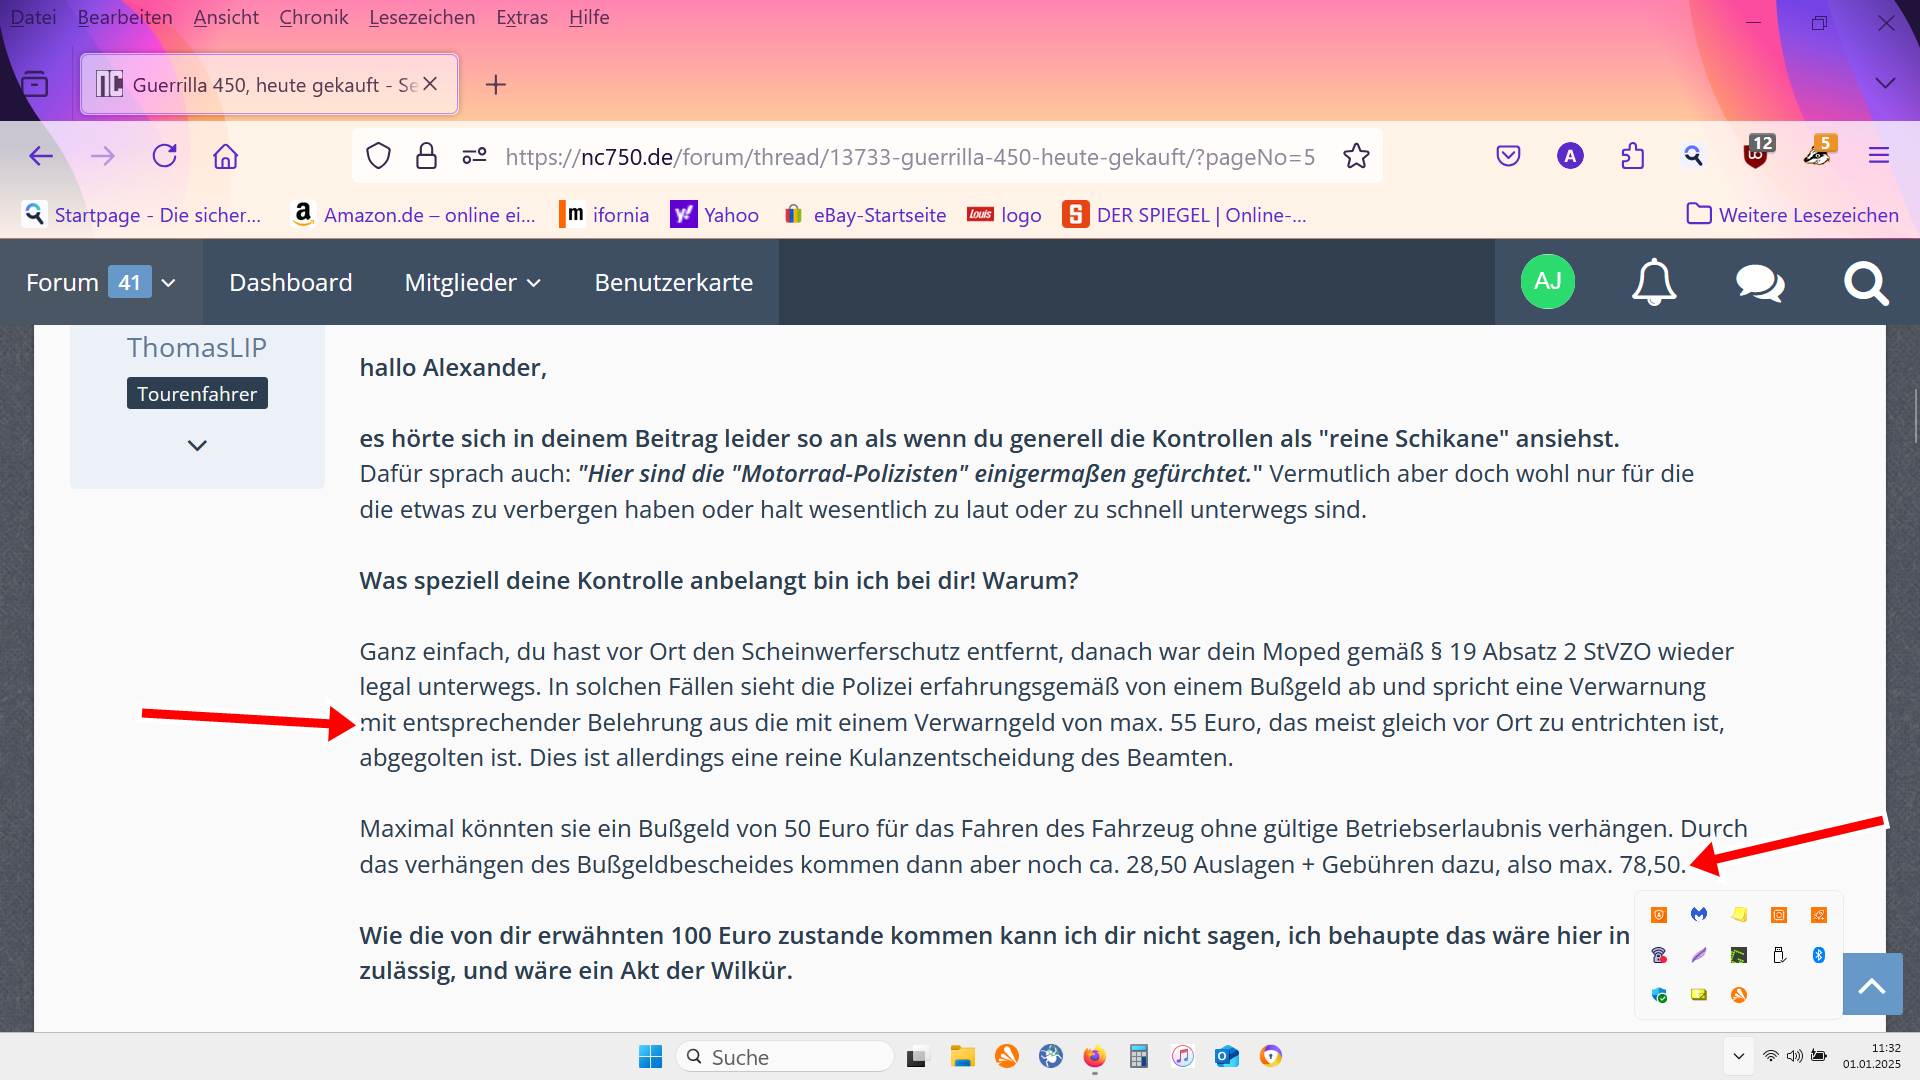
Task: Open the Dashboard link
Action: pyautogui.click(x=290, y=283)
